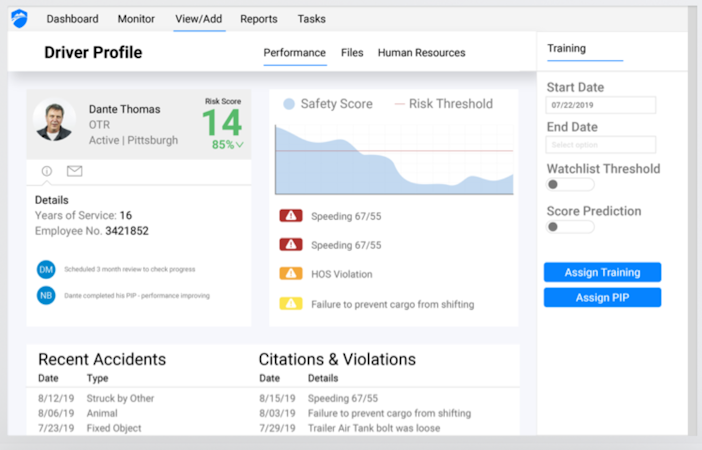Click the orange HOS Violation warning icon
The height and width of the screenshot is (450, 702).
click(291, 274)
